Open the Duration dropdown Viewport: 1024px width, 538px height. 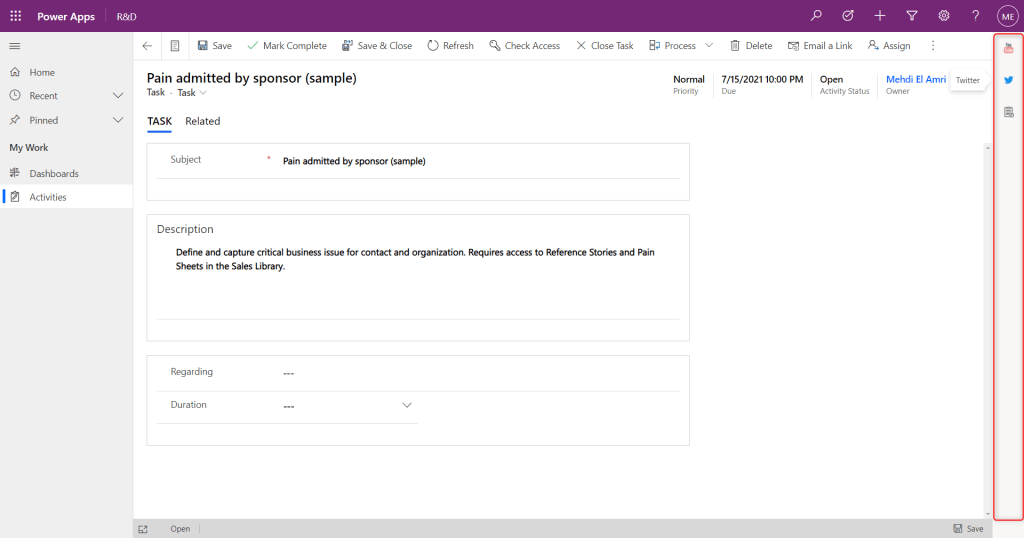click(x=407, y=405)
